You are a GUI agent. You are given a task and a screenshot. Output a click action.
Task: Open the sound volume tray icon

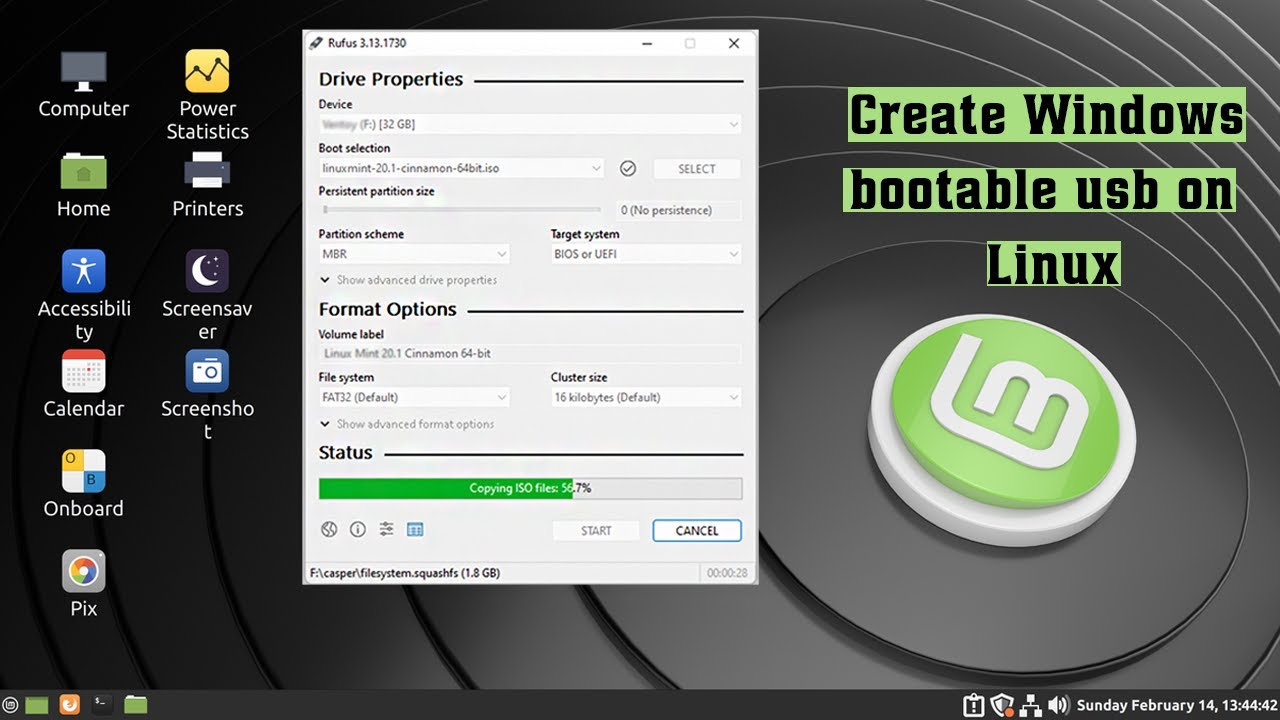click(1057, 705)
